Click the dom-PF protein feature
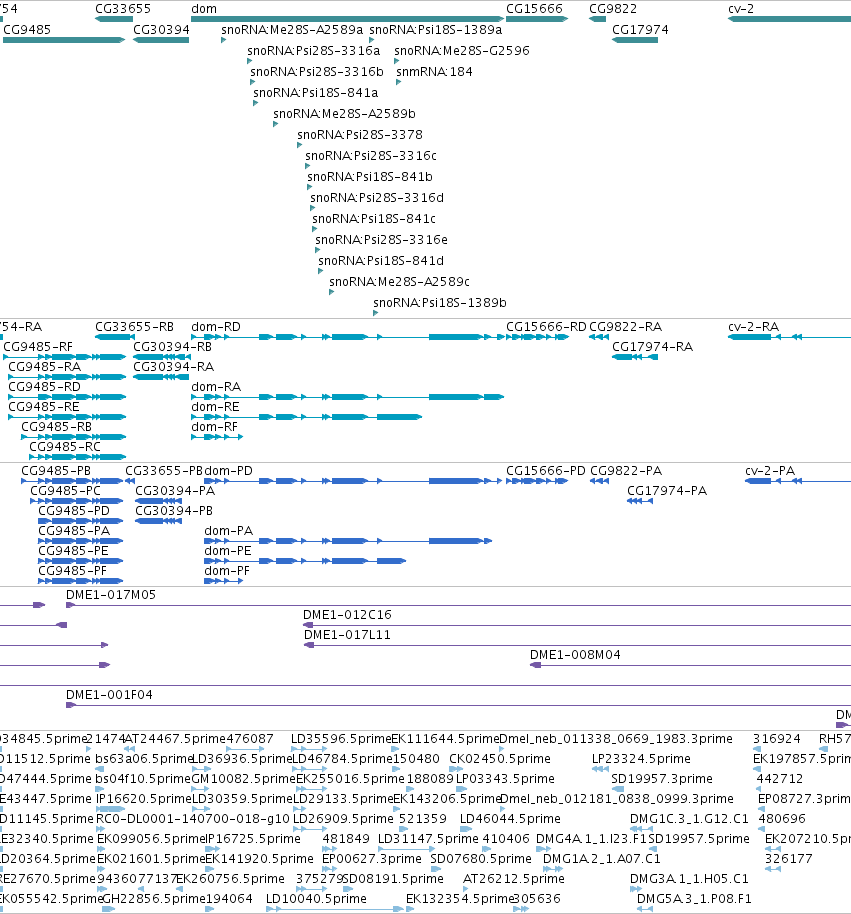851x914 pixels. click(223, 581)
